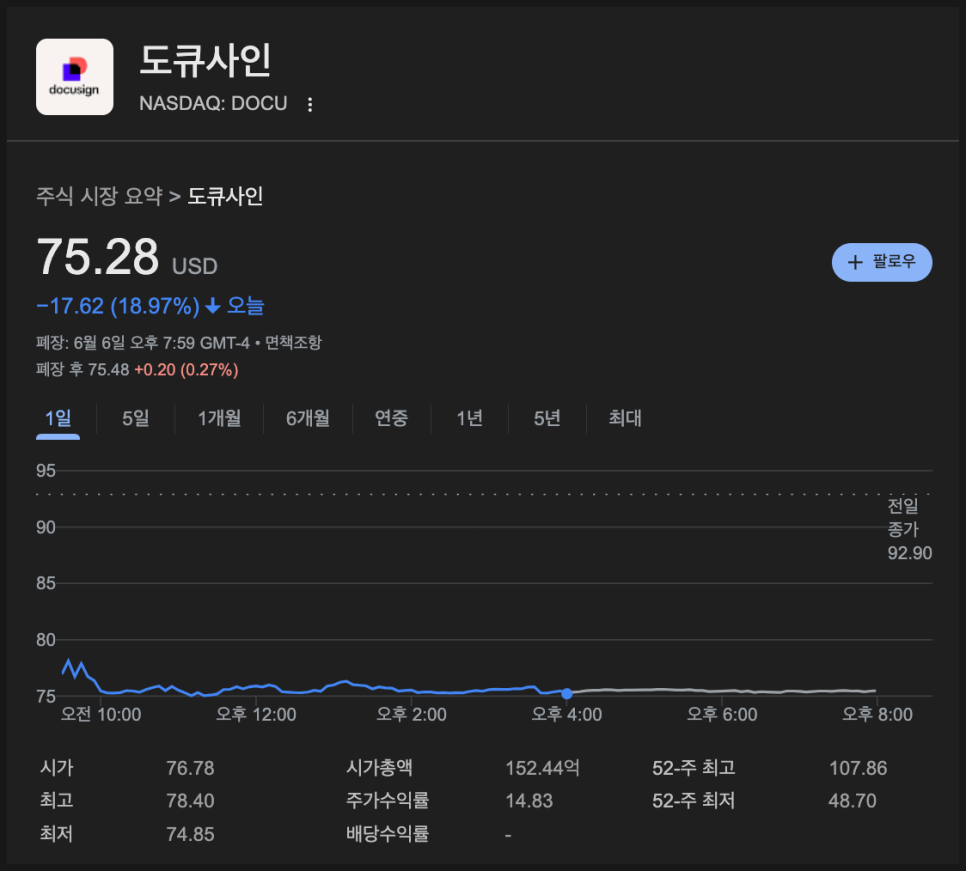
Task: Select the 연중 range tab
Action: 392,419
